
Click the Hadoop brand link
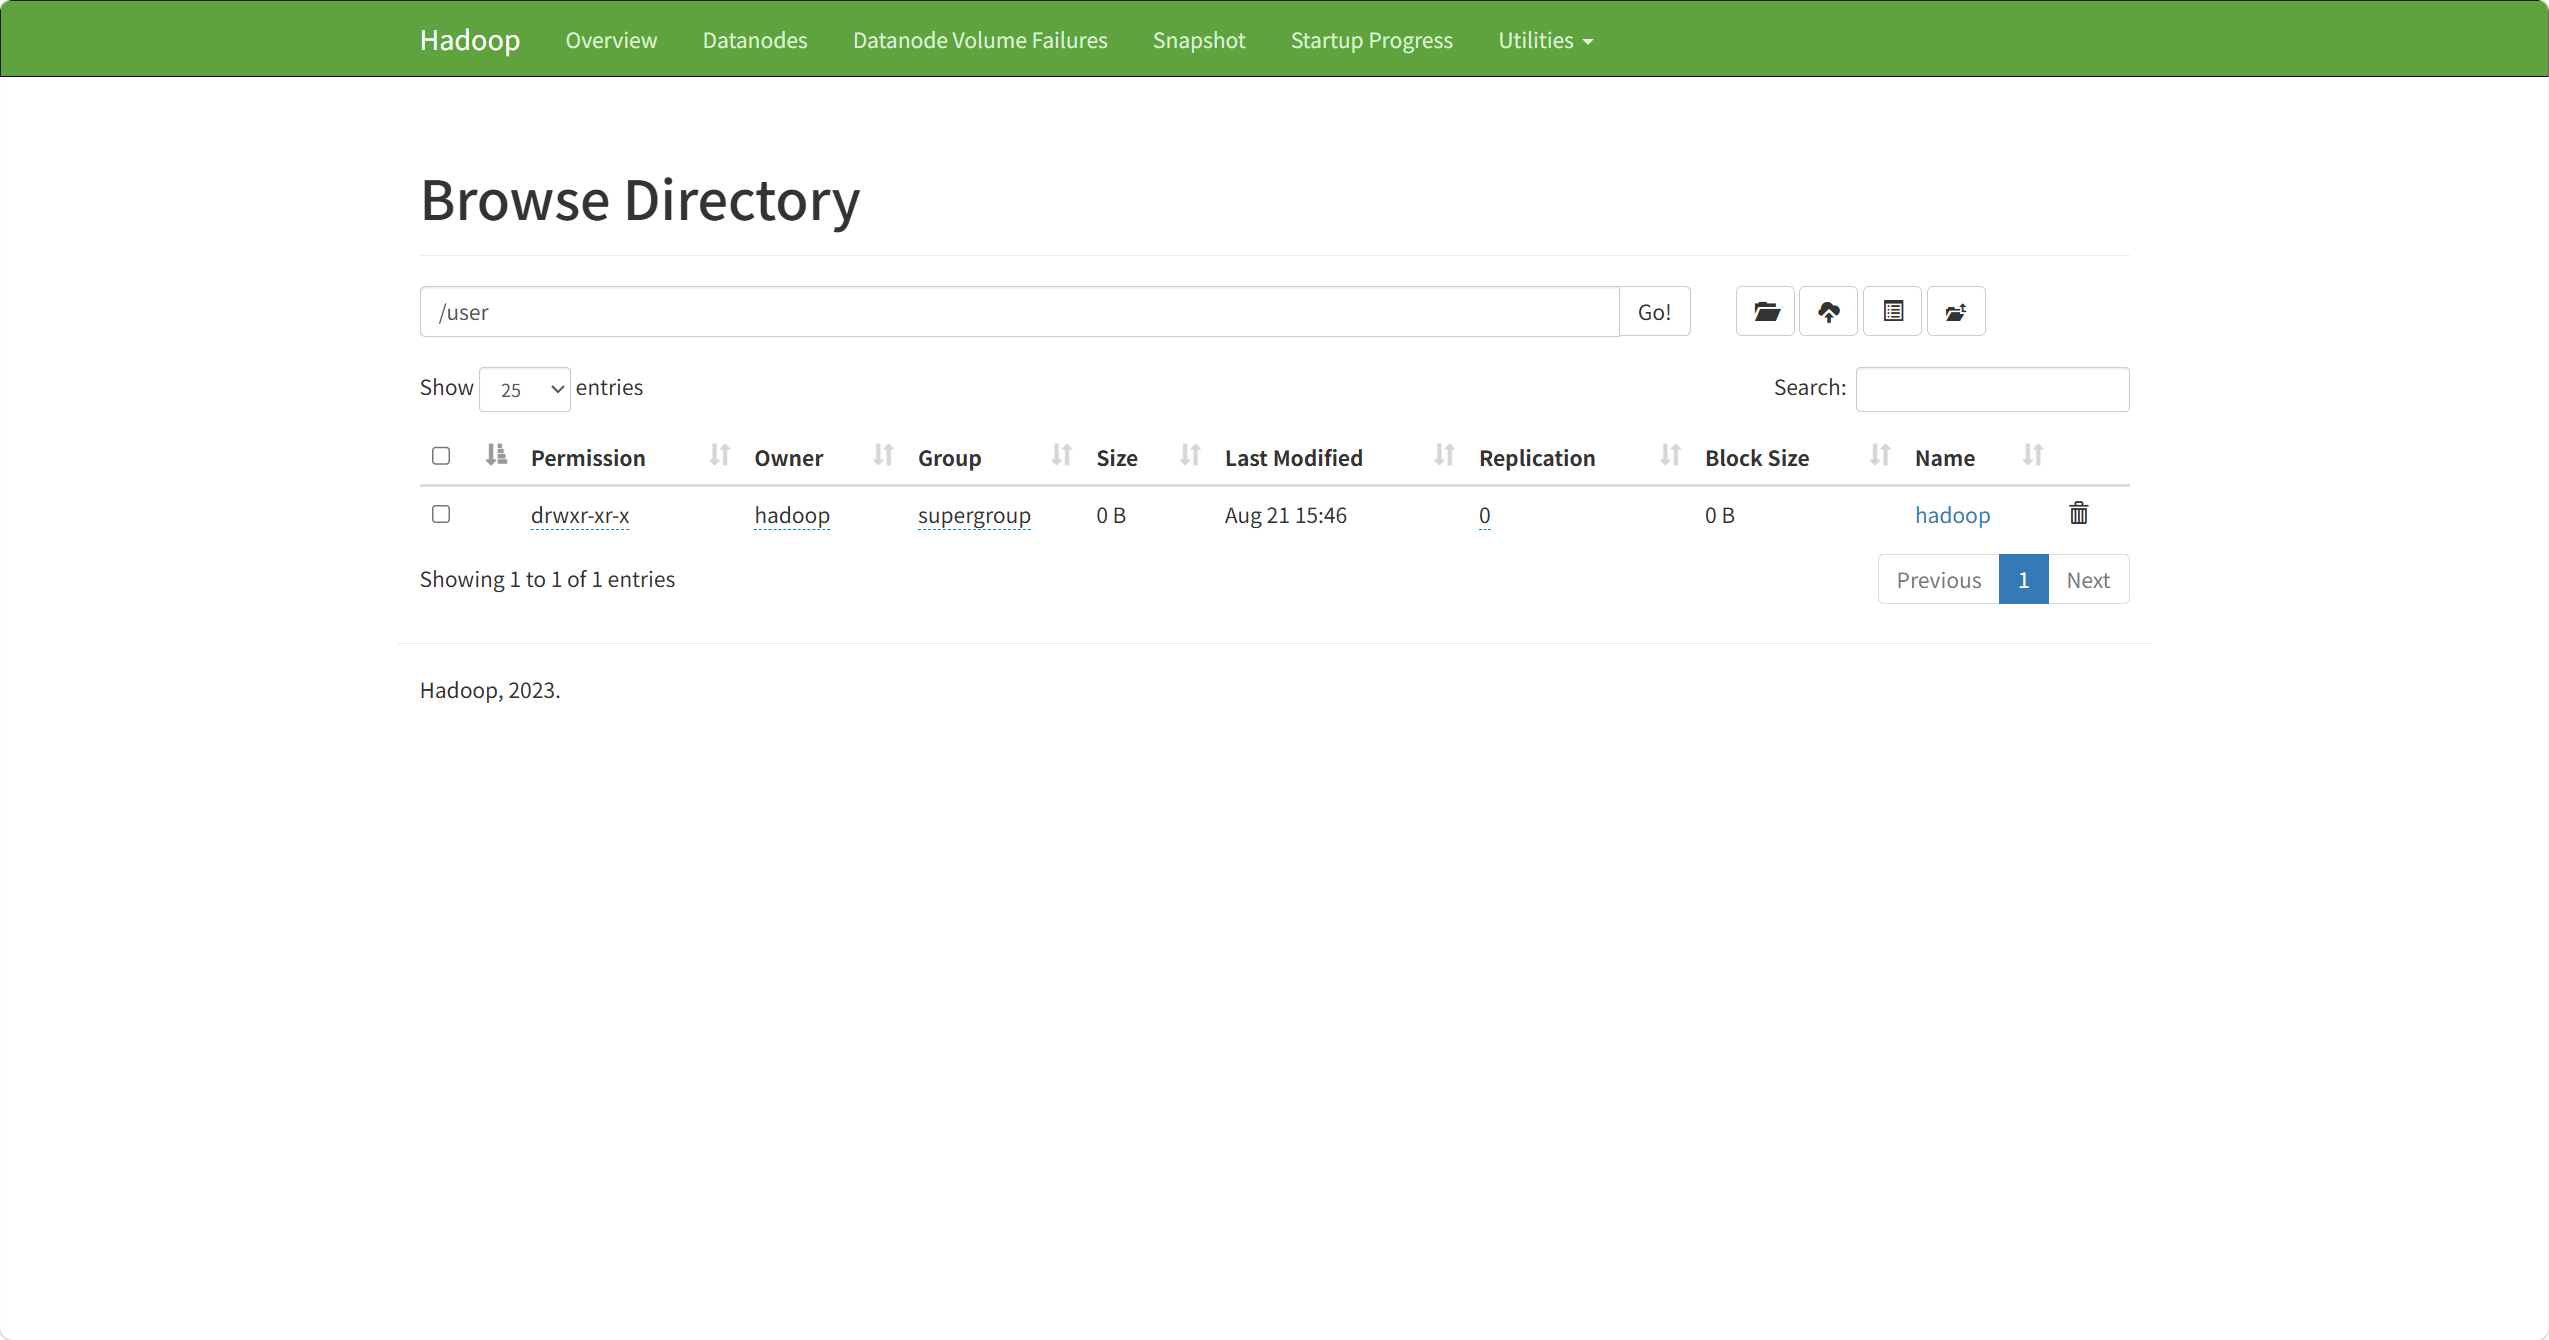point(470,40)
